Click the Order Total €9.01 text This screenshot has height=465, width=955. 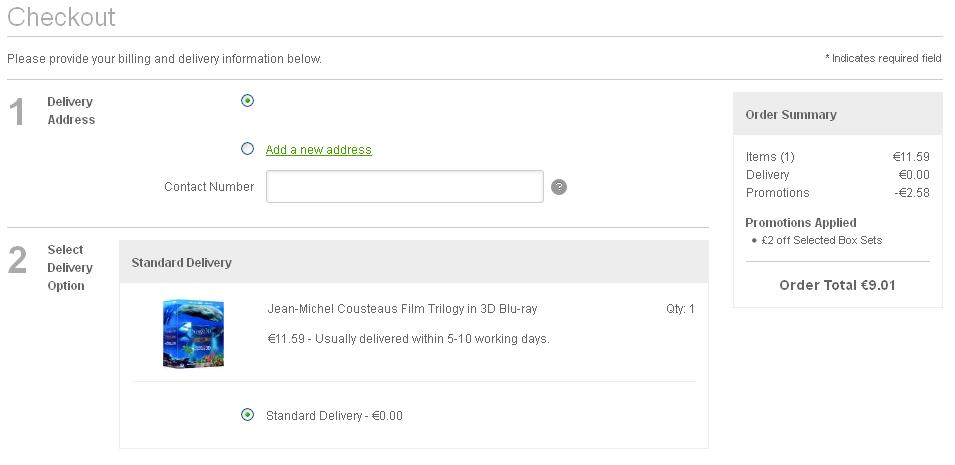pyautogui.click(x=837, y=285)
